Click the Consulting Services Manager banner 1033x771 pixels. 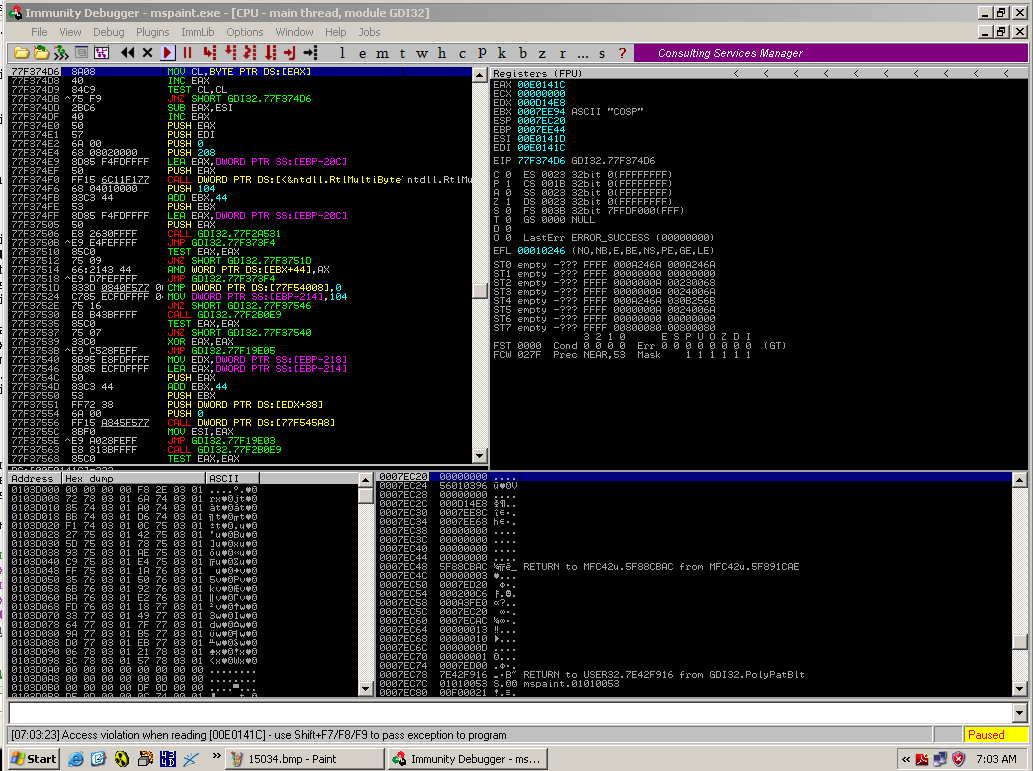pyautogui.click(x=830, y=53)
